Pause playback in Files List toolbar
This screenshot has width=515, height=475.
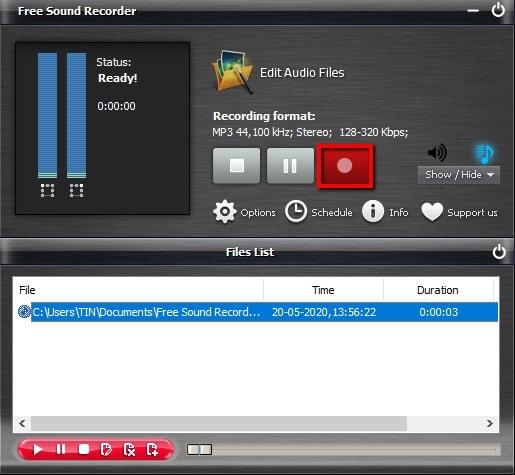pos(61,449)
